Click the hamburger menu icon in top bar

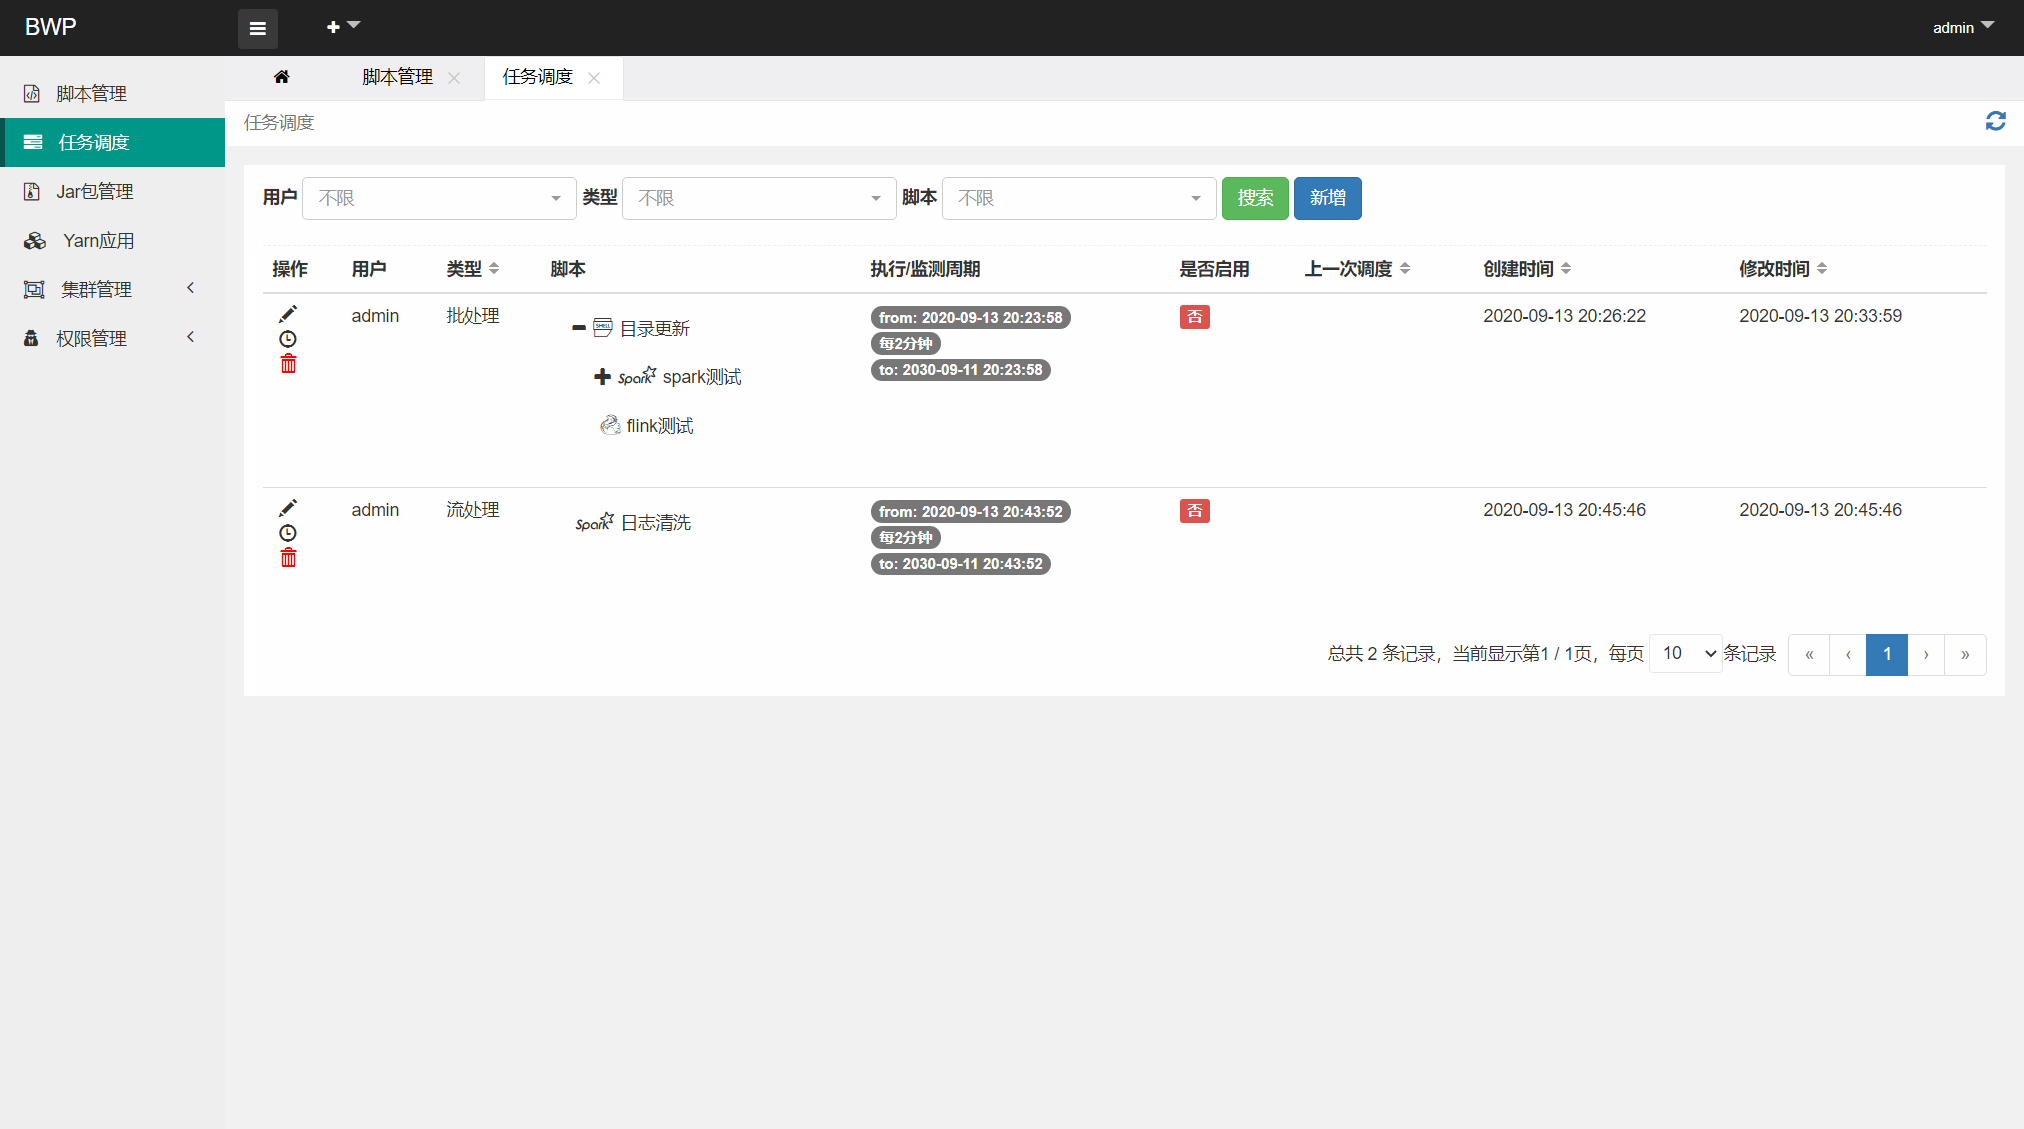257,28
